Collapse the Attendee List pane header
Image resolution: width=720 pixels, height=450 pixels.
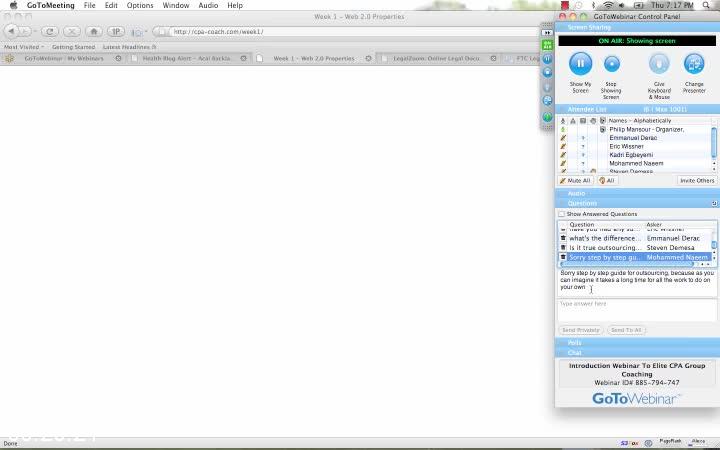[x=637, y=109]
